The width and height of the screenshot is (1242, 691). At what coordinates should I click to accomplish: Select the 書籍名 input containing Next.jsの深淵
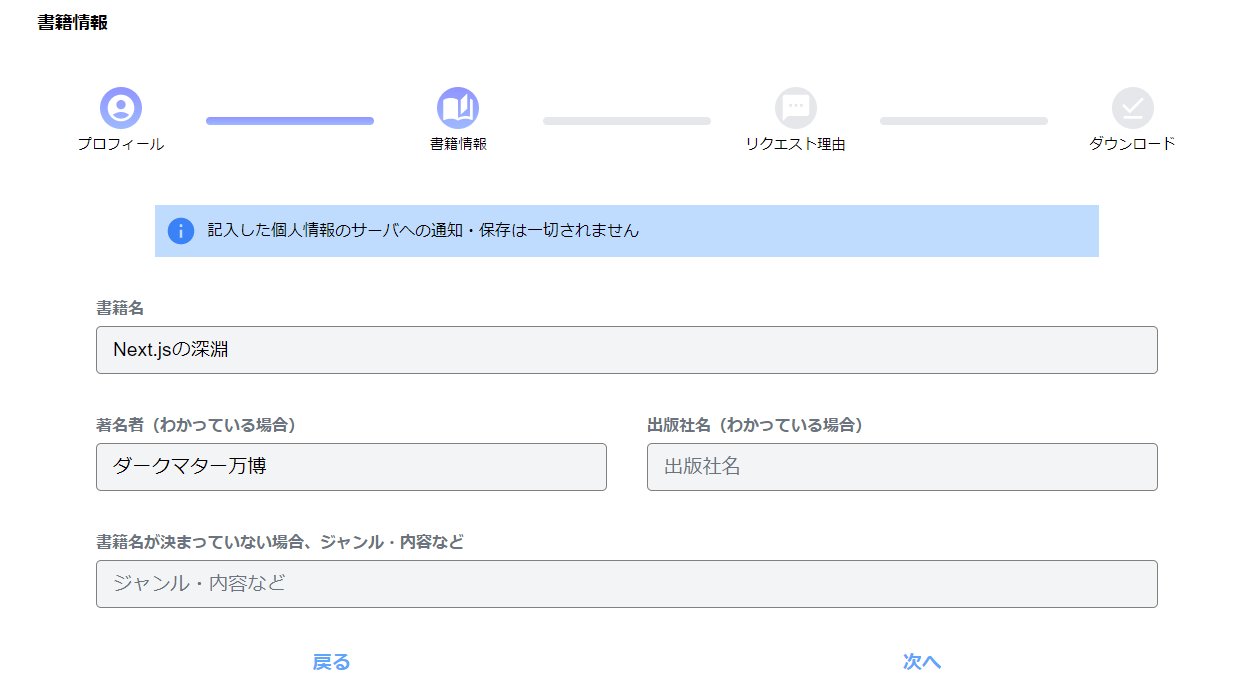[626, 350]
